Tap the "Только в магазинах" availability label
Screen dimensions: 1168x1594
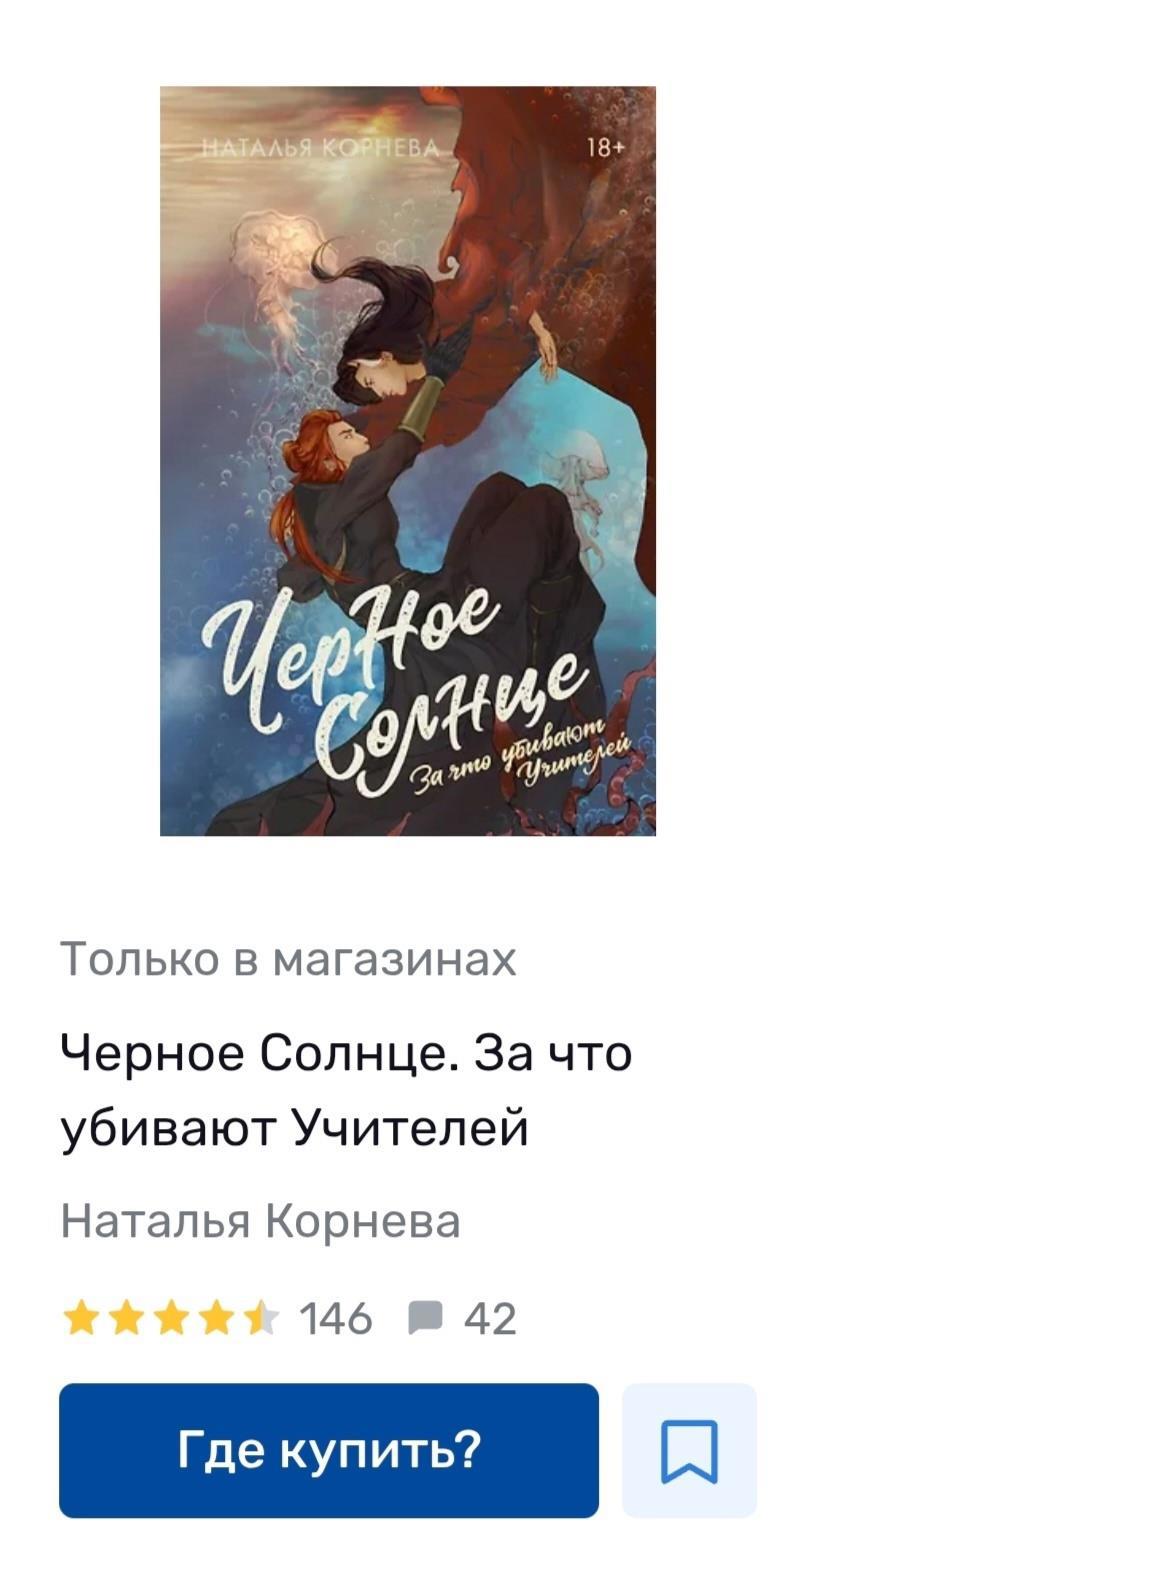click(288, 958)
